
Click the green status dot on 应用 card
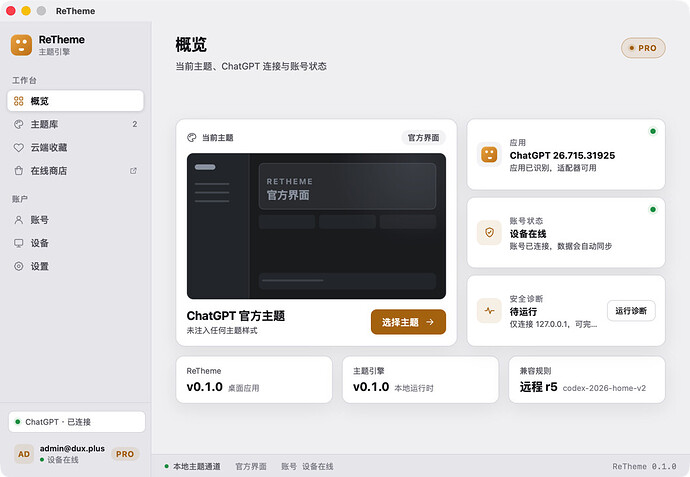pyautogui.click(x=653, y=131)
